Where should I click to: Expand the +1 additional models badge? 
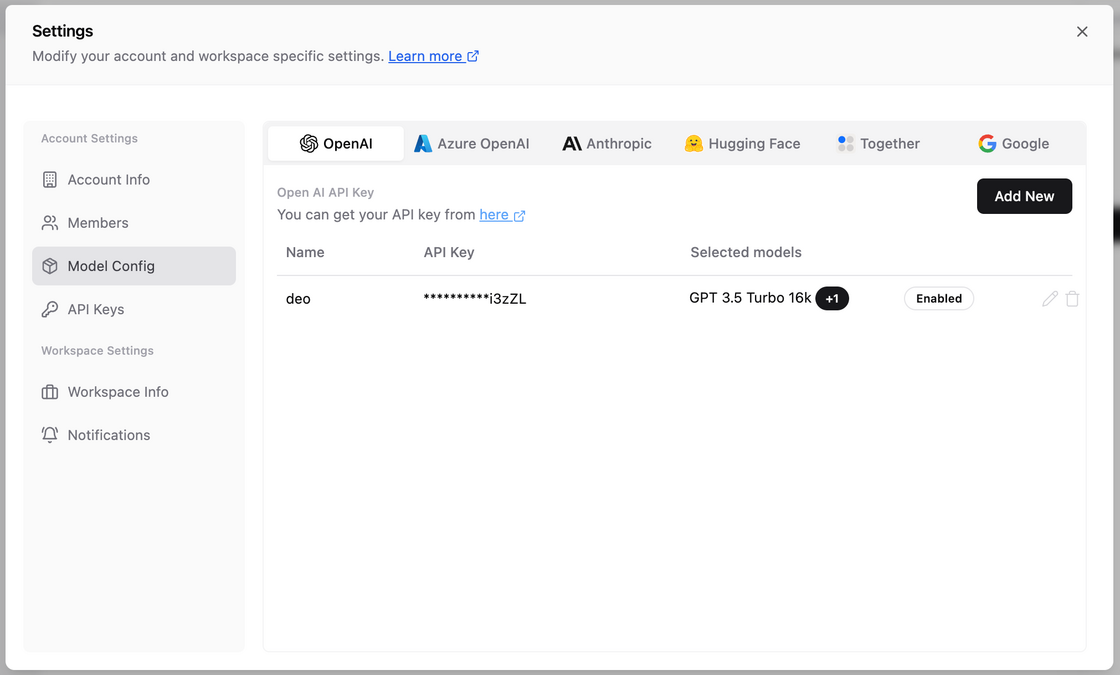[x=832, y=299]
